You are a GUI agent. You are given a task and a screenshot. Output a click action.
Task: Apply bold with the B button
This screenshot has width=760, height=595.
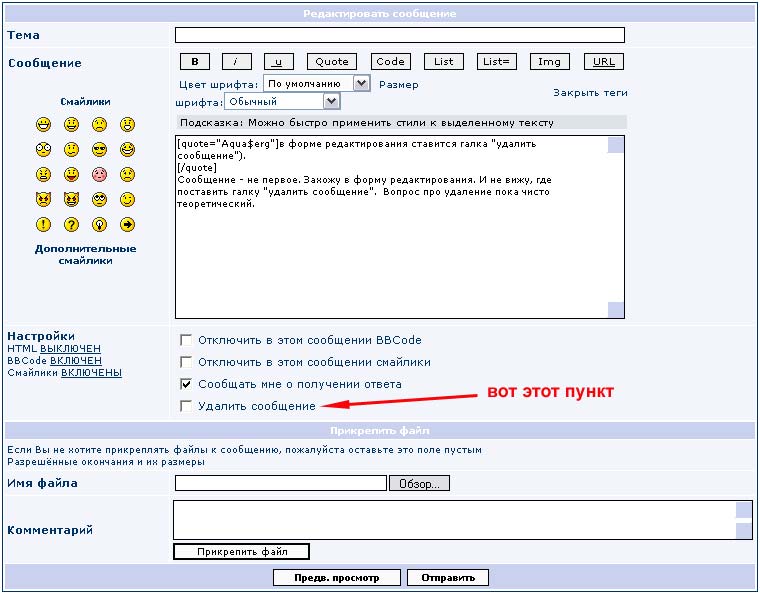point(194,61)
